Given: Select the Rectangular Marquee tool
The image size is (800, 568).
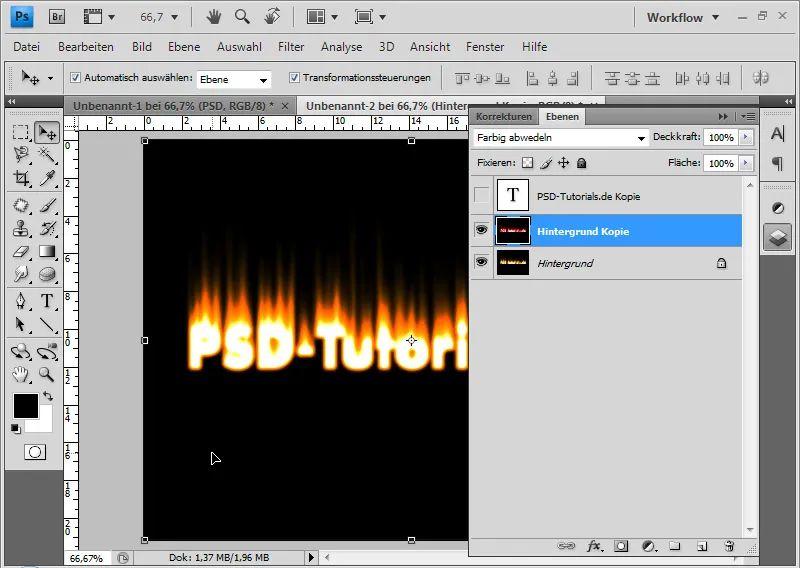Looking at the screenshot, I should 20,133.
